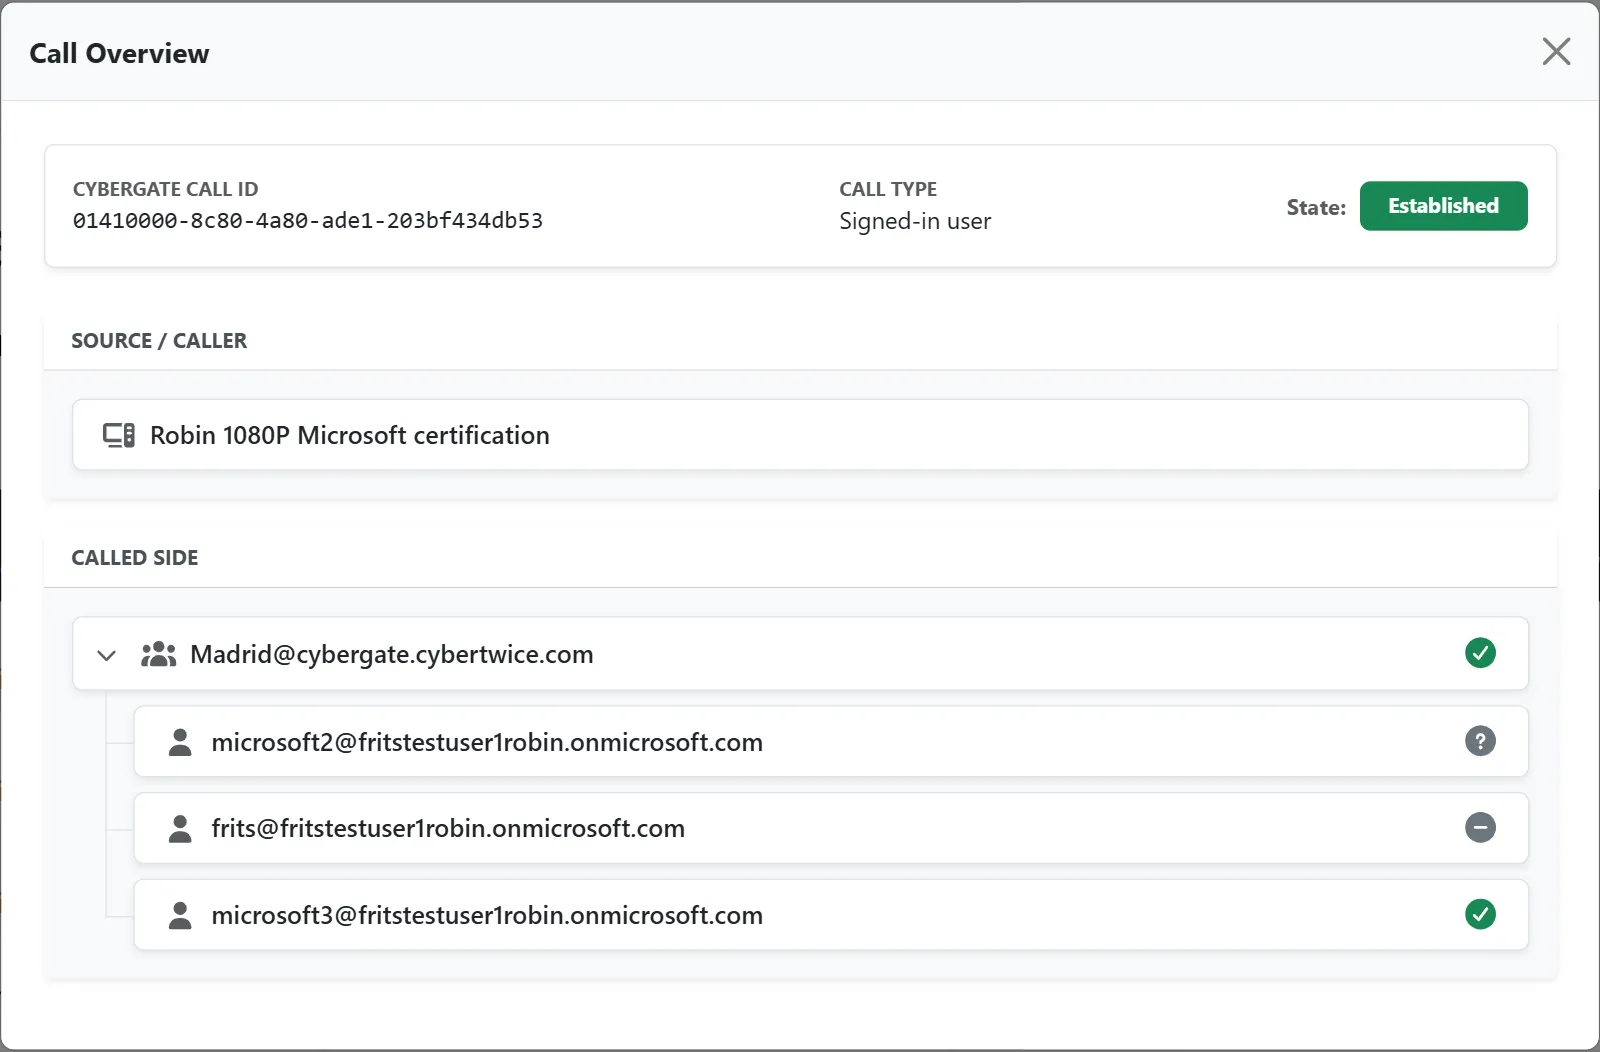1600x1052 pixels.
Task: Click the device icon beside Robin 1080P
Action: pyautogui.click(x=119, y=435)
